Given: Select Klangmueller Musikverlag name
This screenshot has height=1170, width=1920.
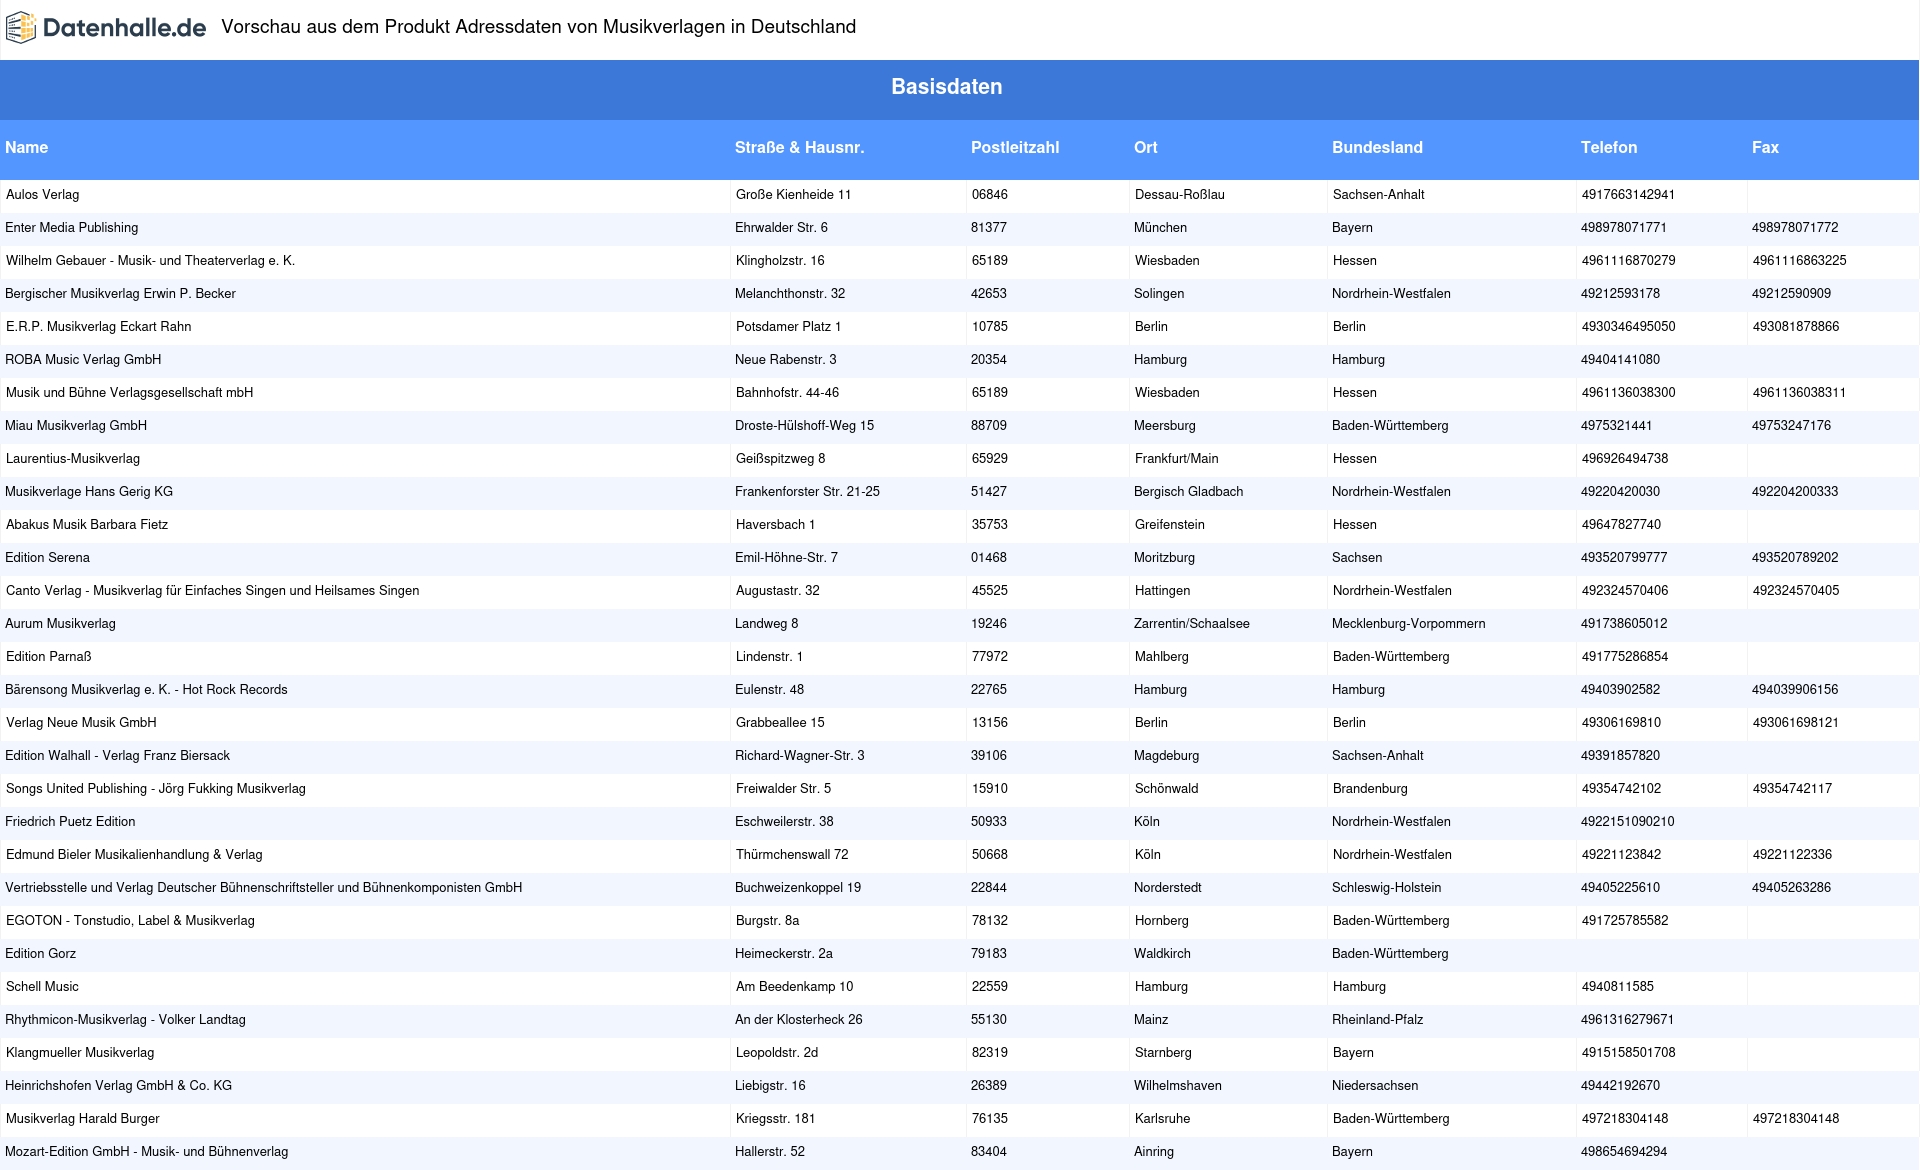Looking at the screenshot, I should 80,1053.
